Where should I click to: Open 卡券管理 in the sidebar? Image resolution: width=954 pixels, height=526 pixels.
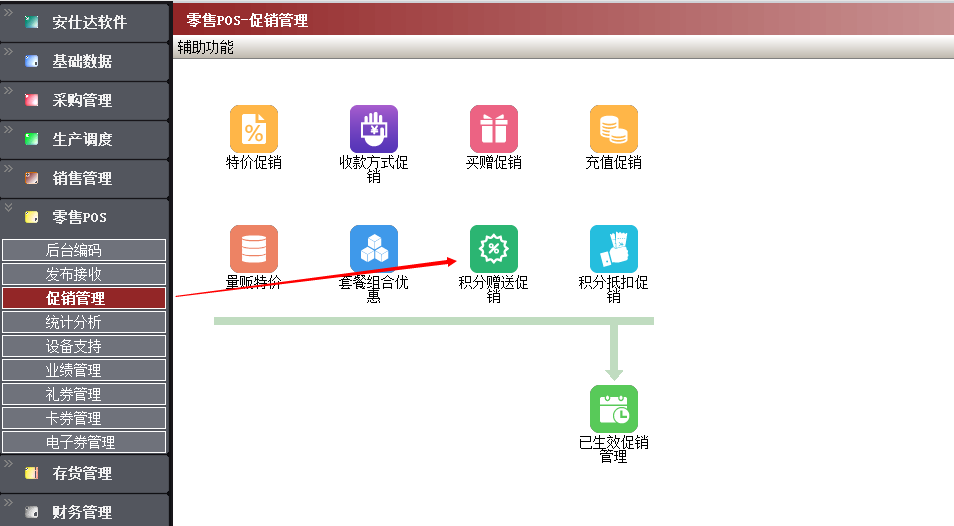[84, 418]
